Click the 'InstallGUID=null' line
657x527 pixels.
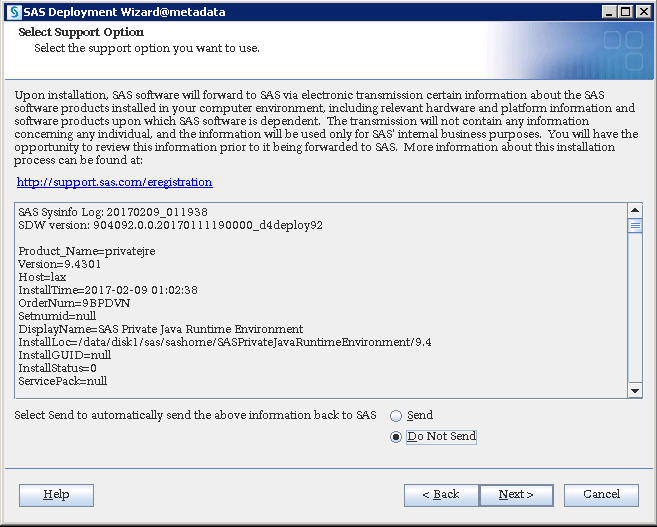65,355
